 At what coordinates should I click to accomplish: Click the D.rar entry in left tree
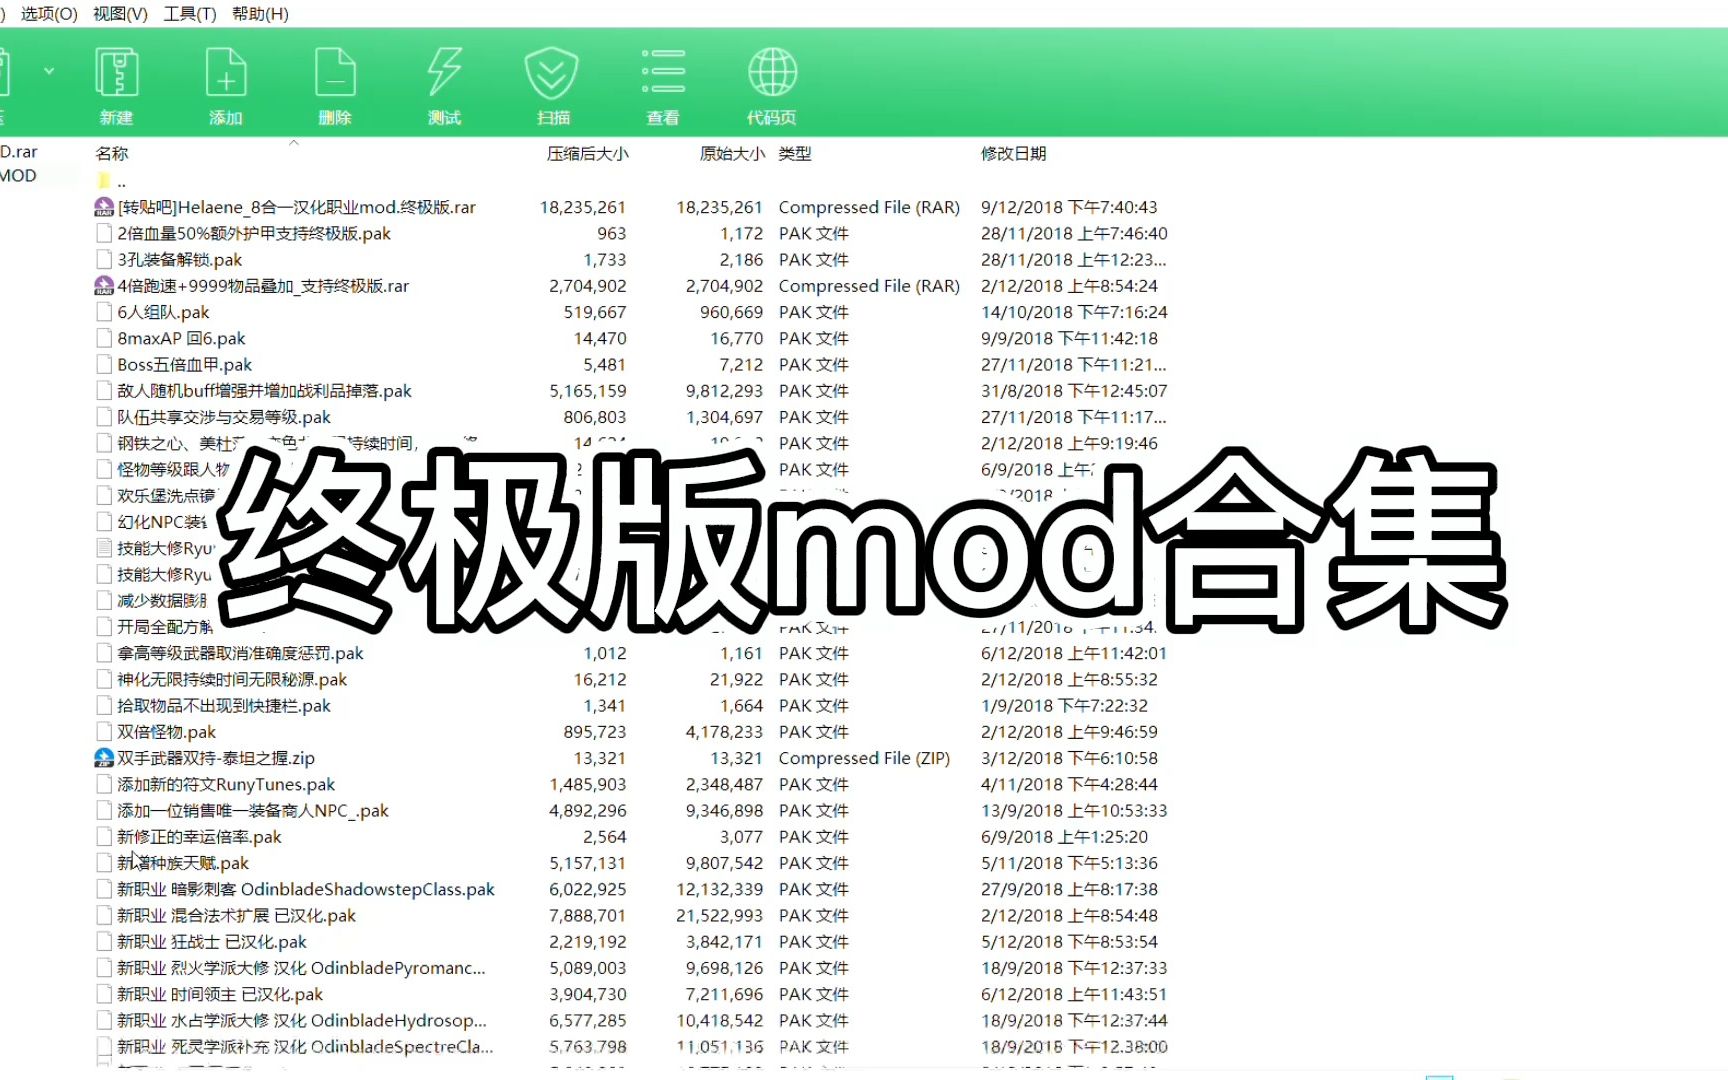pos(18,152)
